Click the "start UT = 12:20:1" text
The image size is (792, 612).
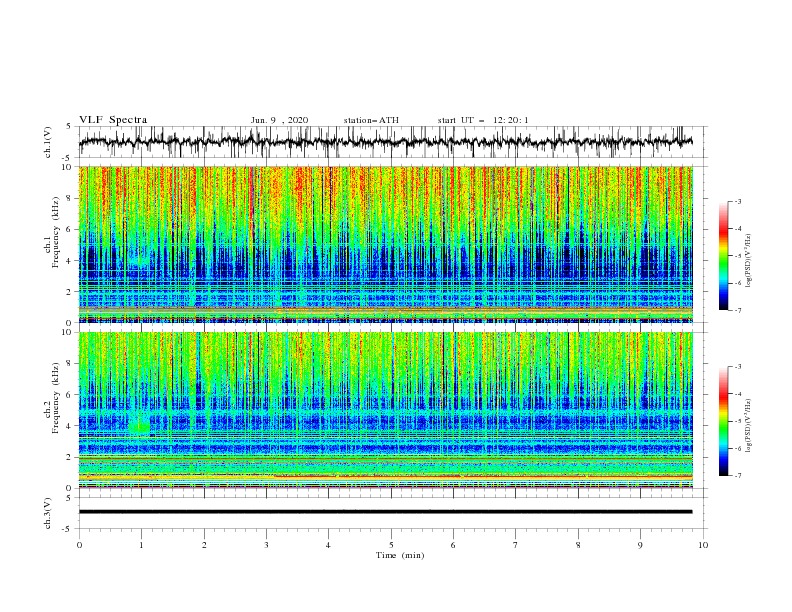[x=483, y=120]
